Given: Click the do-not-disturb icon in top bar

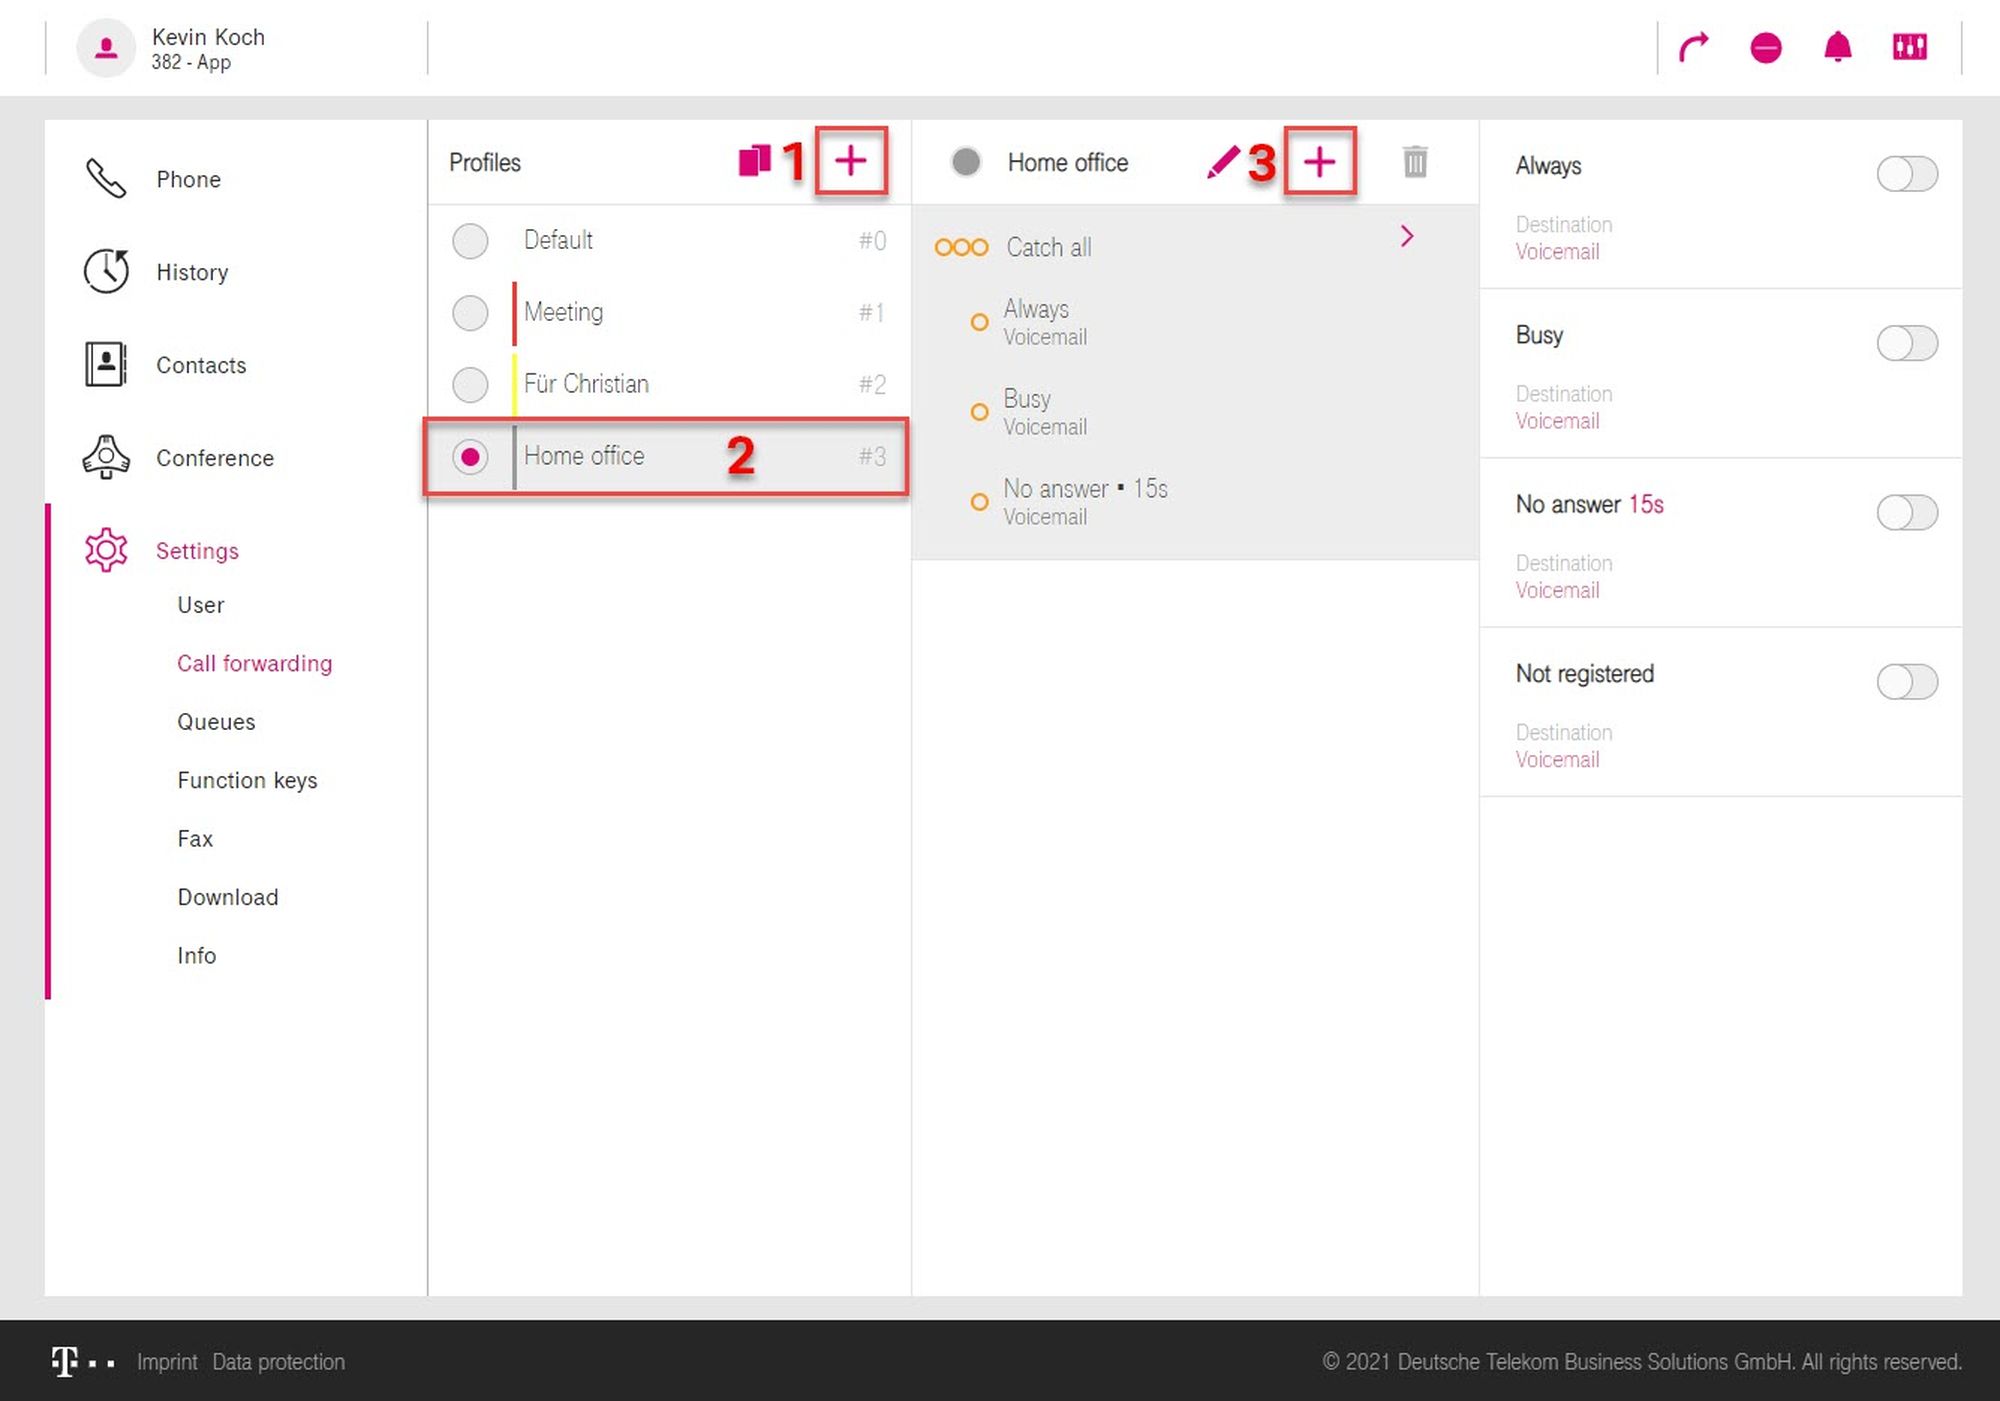Looking at the screenshot, I should click(x=1766, y=47).
